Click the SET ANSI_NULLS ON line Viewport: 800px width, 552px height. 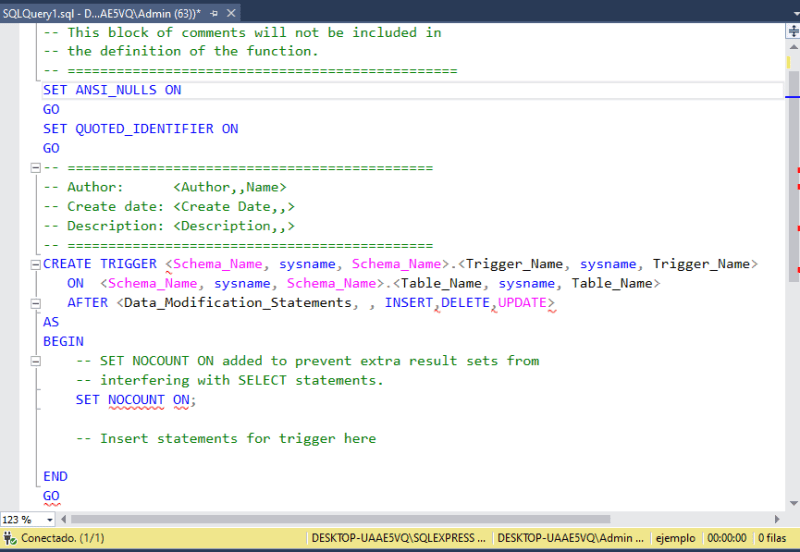pyautogui.click(x=112, y=90)
